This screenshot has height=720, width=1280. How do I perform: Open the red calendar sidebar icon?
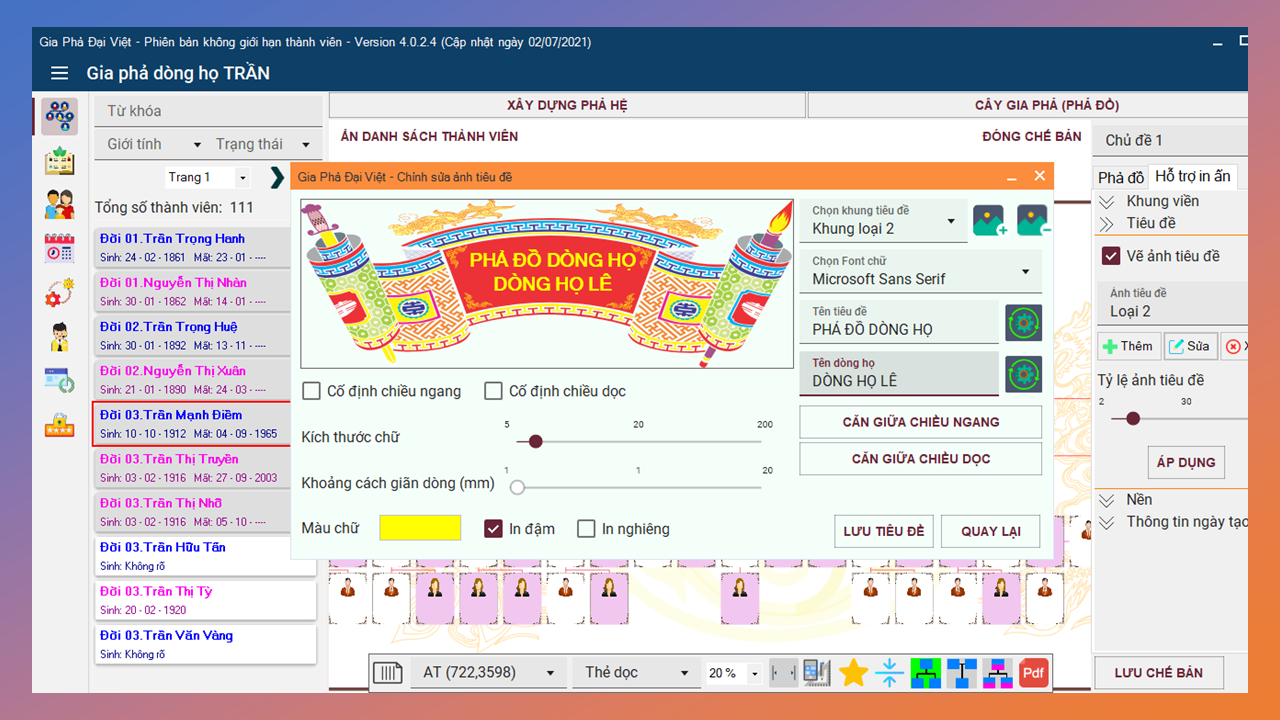click(x=60, y=248)
